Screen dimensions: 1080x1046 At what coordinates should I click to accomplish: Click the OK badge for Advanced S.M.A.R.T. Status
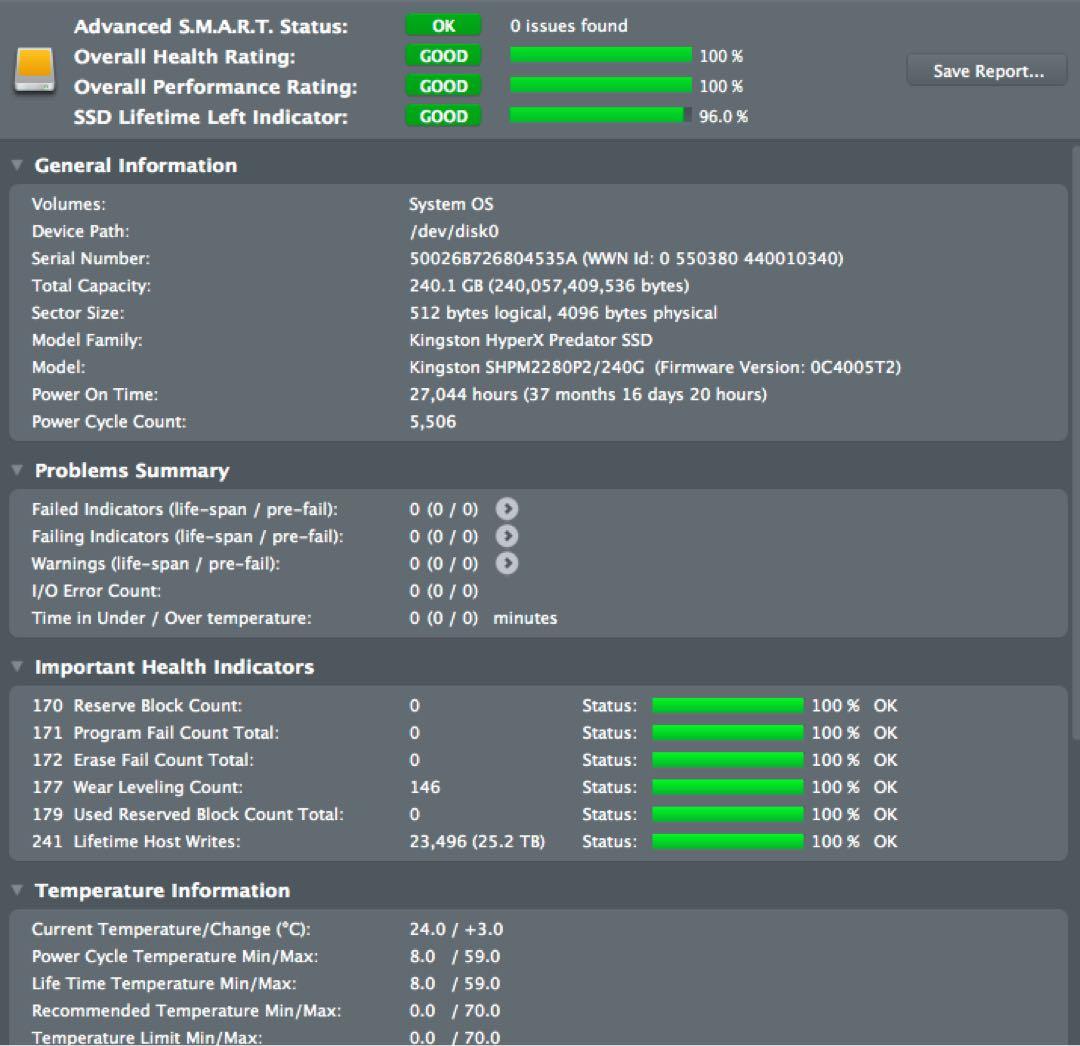(x=443, y=25)
